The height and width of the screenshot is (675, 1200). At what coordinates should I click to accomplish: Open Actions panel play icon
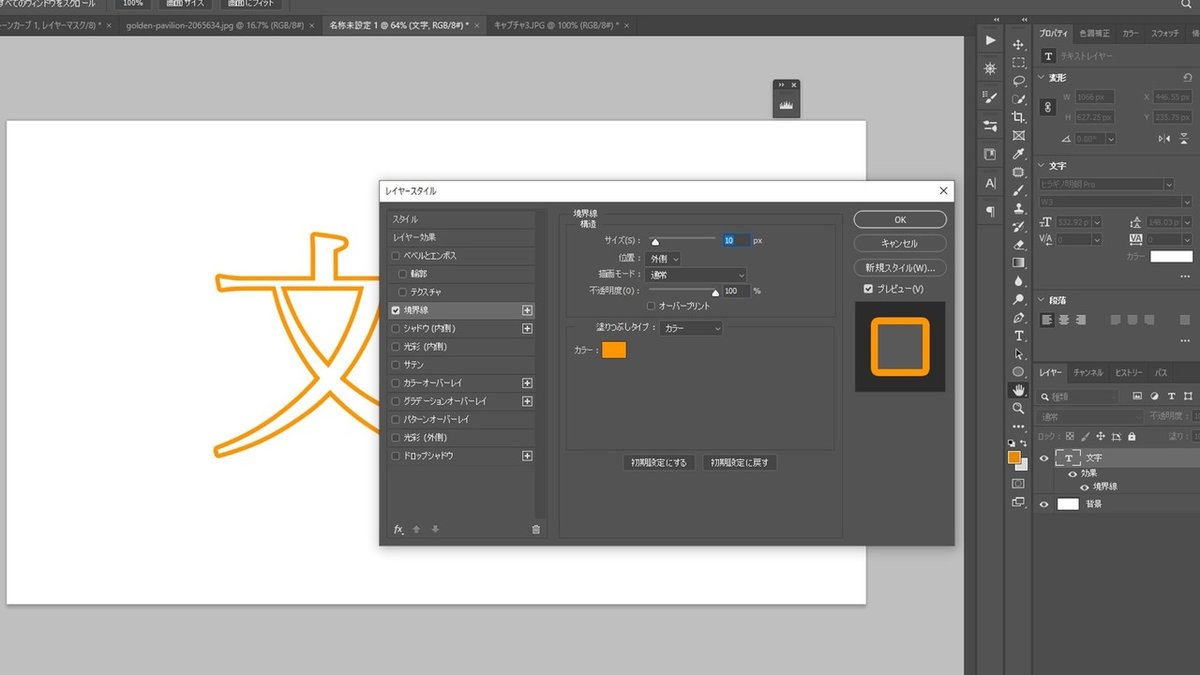990,40
